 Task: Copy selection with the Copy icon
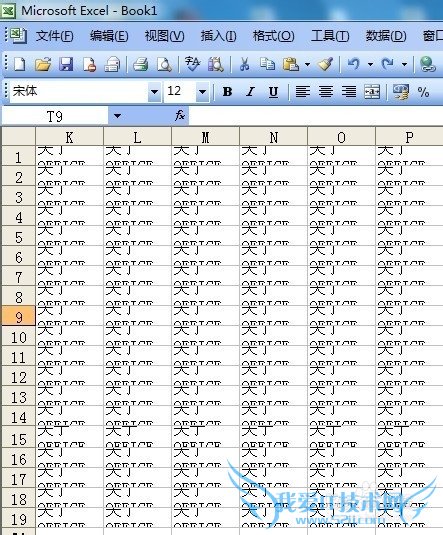[267, 64]
